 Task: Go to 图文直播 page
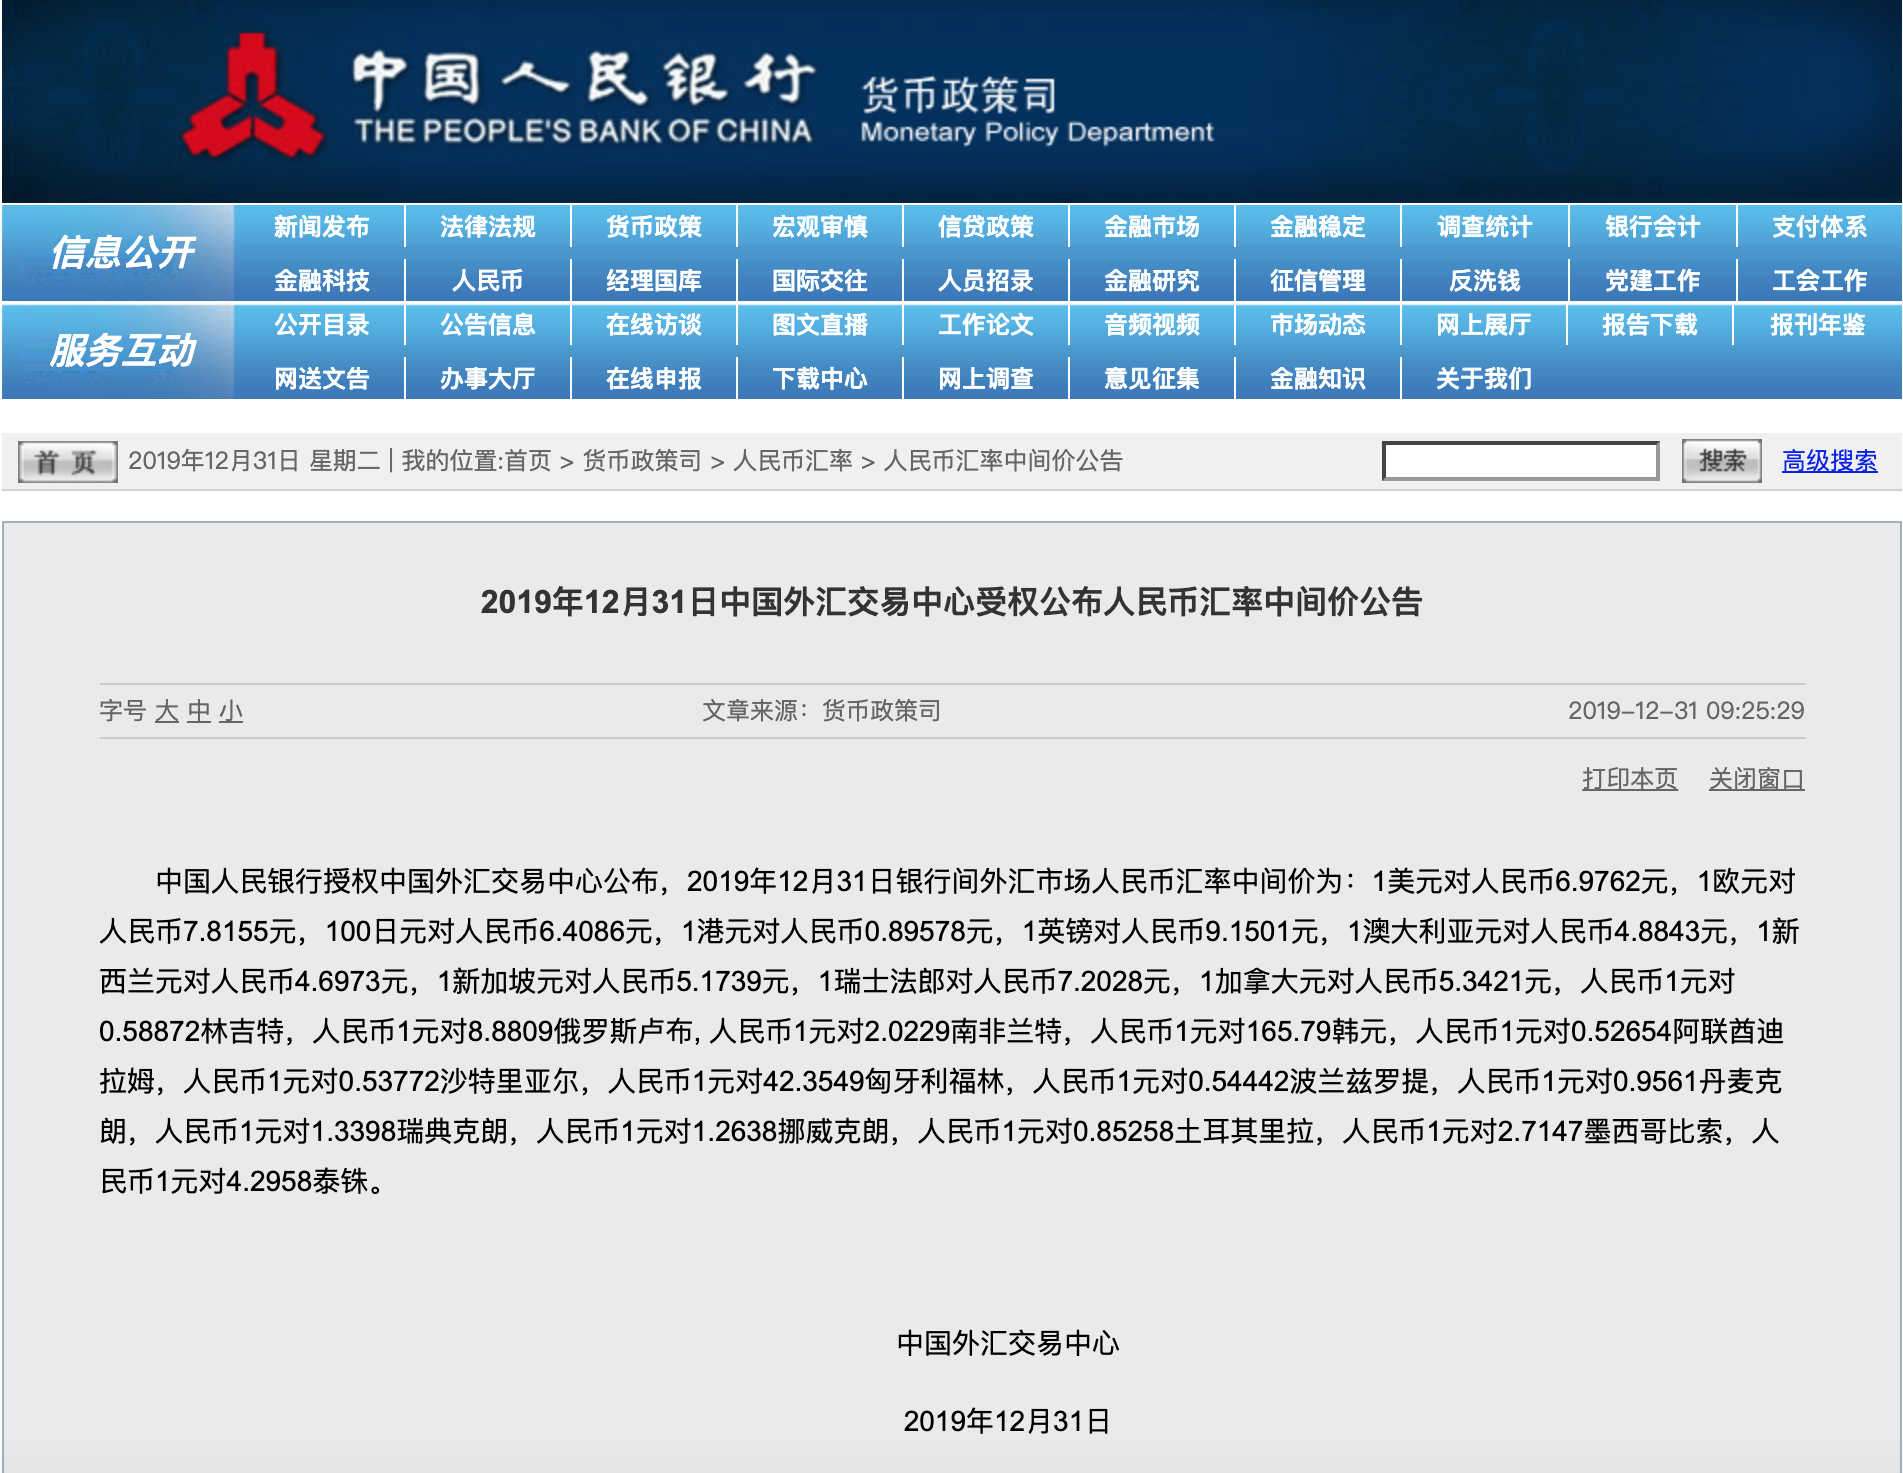[x=820, y=325]
